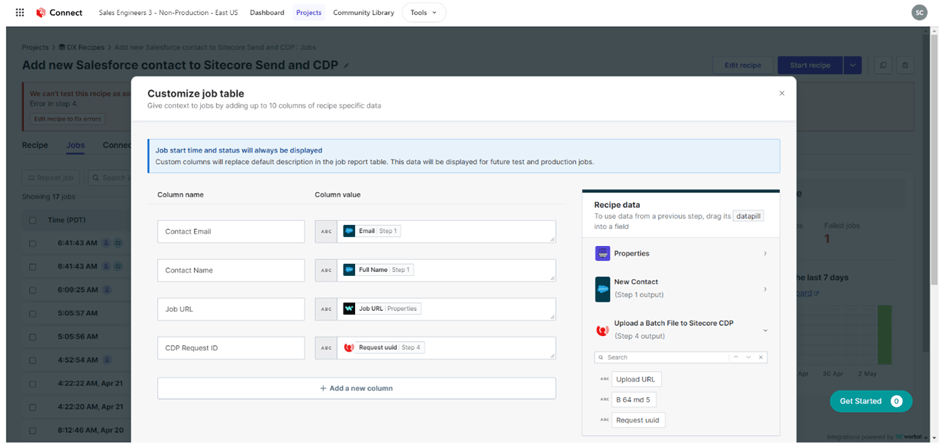Screen dimensions: 944x447
Task: Click ABC type icon beside Request uuid value
Action: click(326, 348)
